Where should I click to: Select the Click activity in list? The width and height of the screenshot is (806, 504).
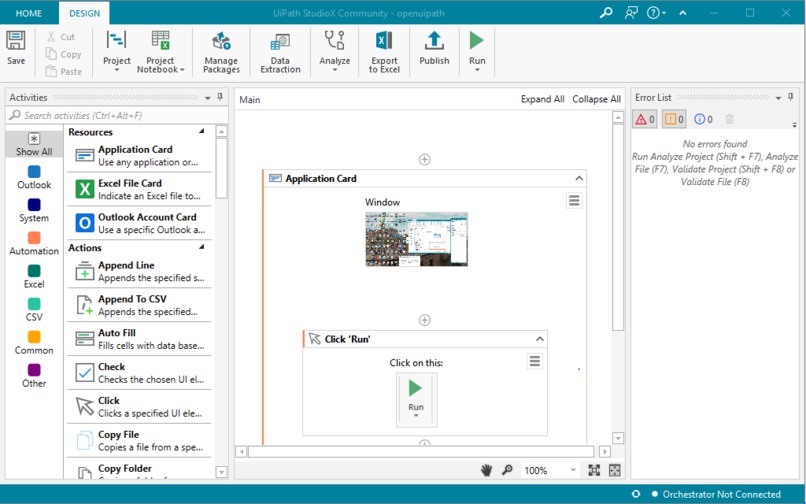click(x=139, y=407)
